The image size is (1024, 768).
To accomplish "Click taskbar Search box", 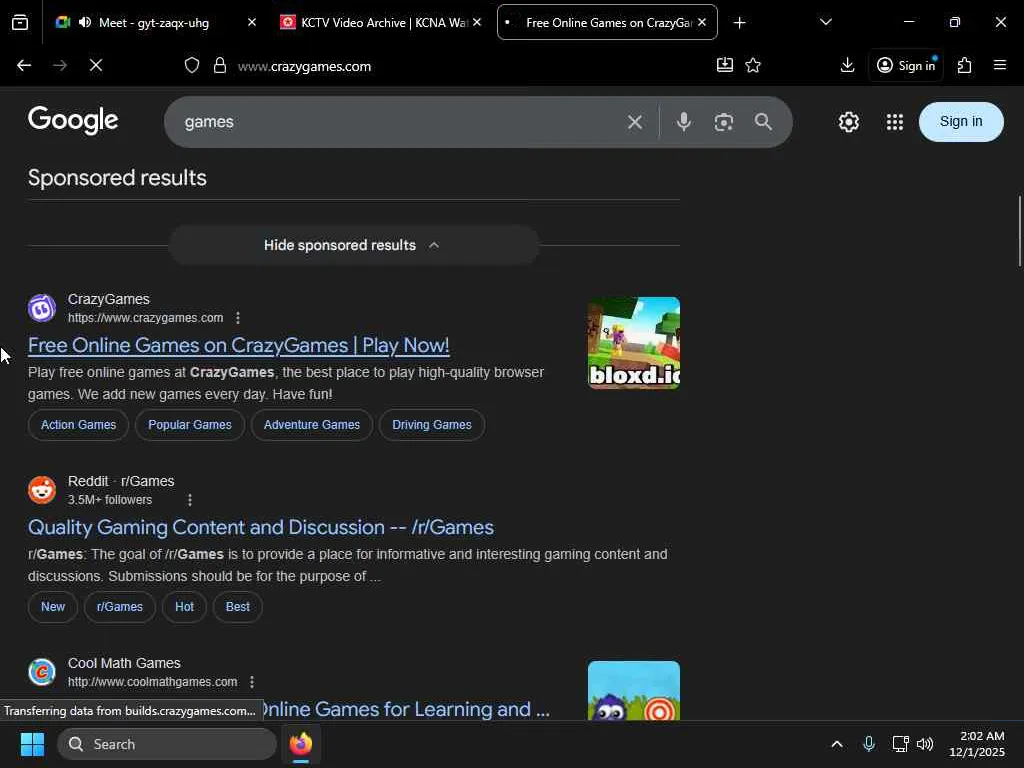I will [x=167, y=744].
